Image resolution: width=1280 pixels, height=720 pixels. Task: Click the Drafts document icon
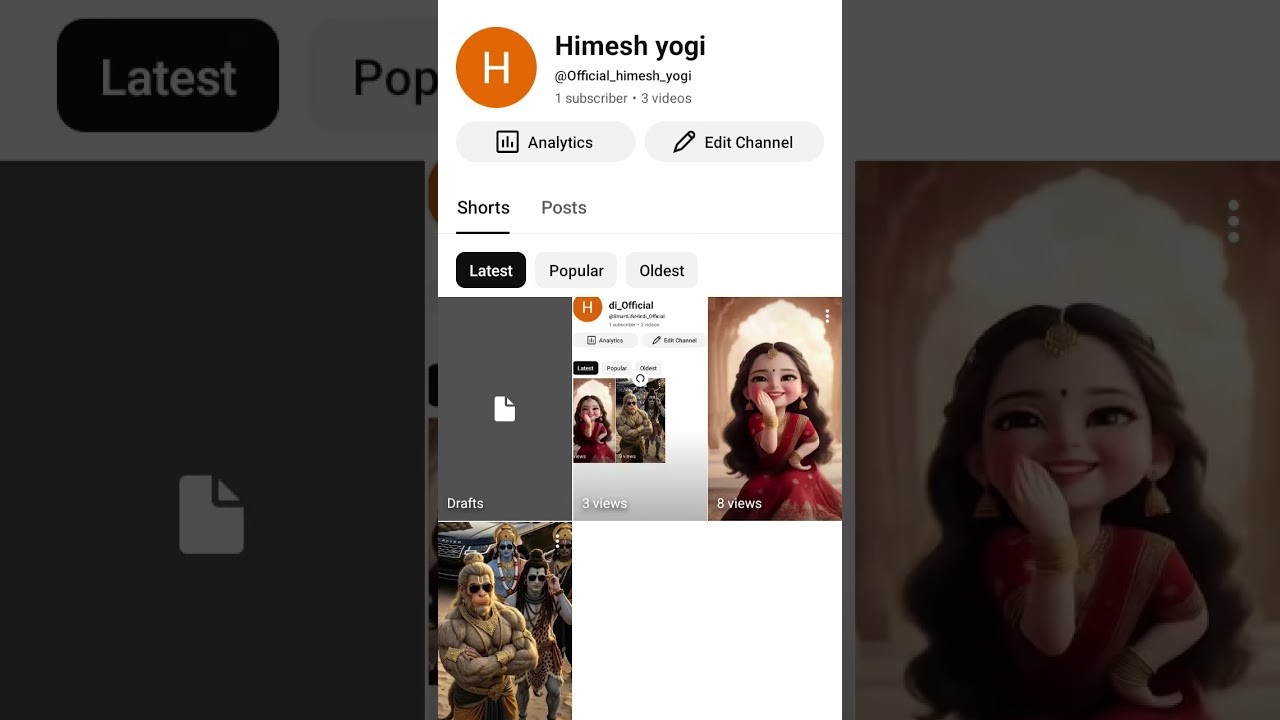coord(505,409)
